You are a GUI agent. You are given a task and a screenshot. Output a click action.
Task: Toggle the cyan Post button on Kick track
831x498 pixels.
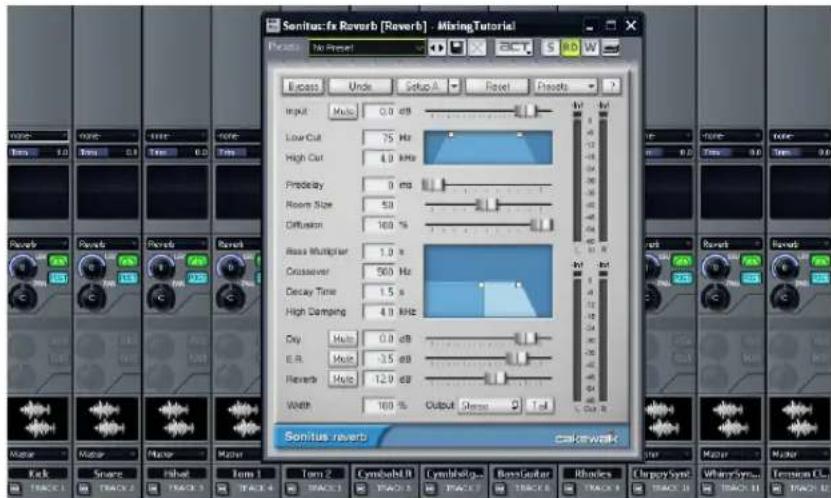point(58,278)
